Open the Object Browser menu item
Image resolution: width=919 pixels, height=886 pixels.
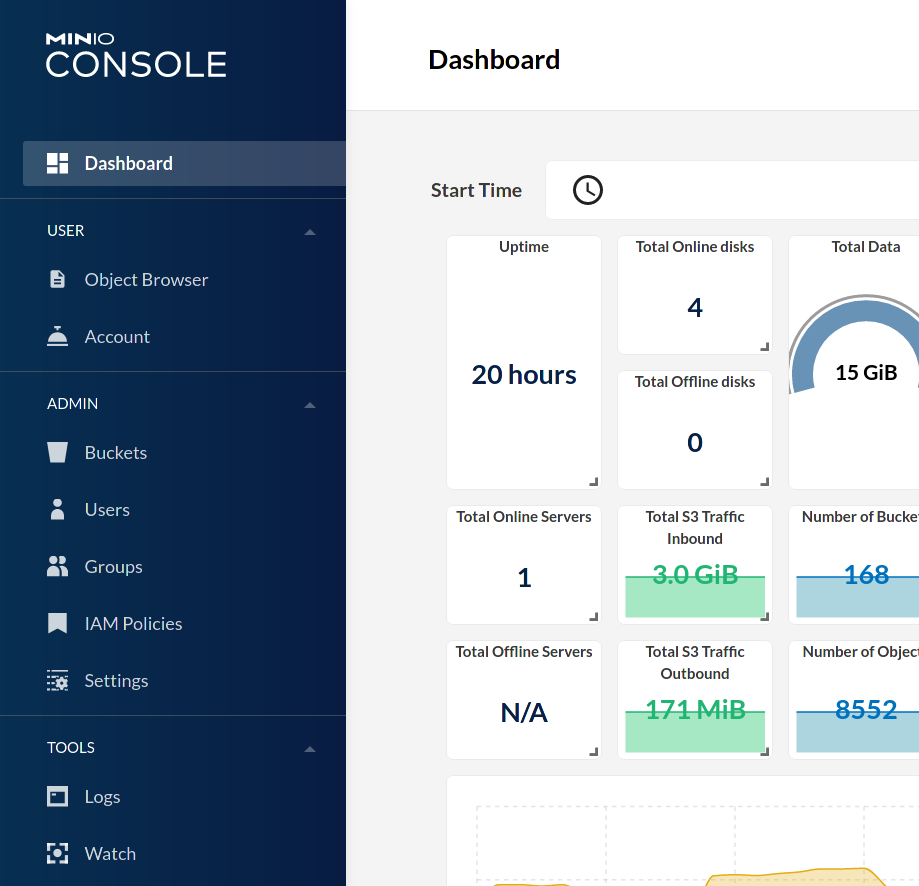pyautogui.click(x=146, y=280)
